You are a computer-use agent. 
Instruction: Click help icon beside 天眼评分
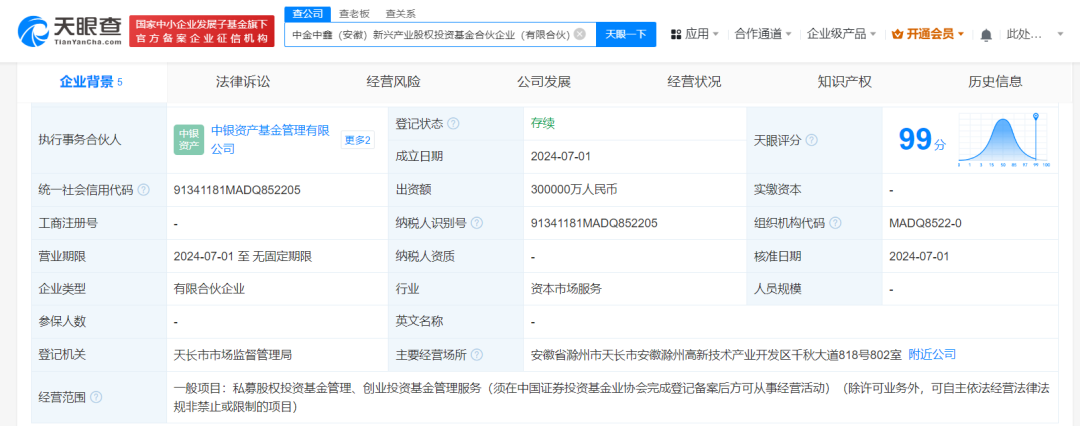point(811,141)
